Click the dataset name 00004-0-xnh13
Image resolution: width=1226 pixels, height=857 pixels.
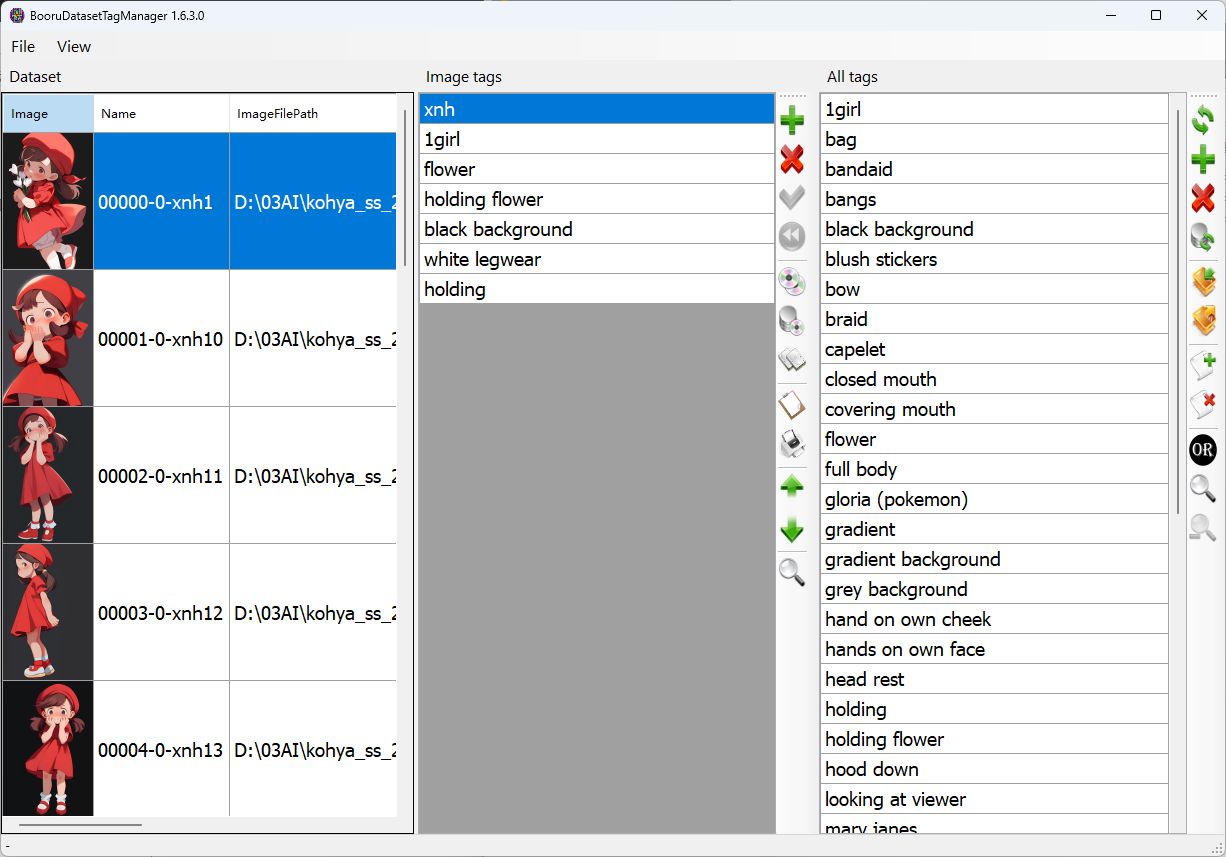click(161, 750)
